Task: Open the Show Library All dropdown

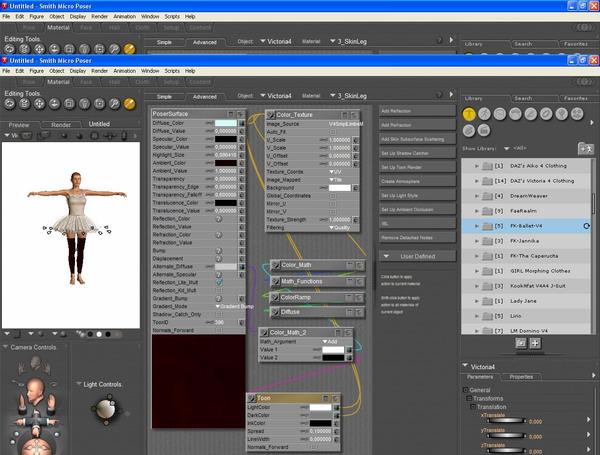Action: coord(515,148)
